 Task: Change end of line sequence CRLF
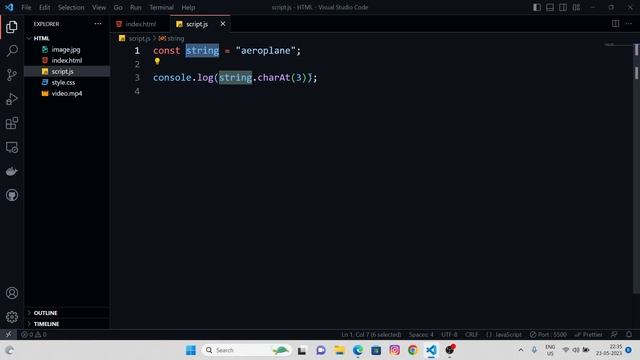coord(471,334)
